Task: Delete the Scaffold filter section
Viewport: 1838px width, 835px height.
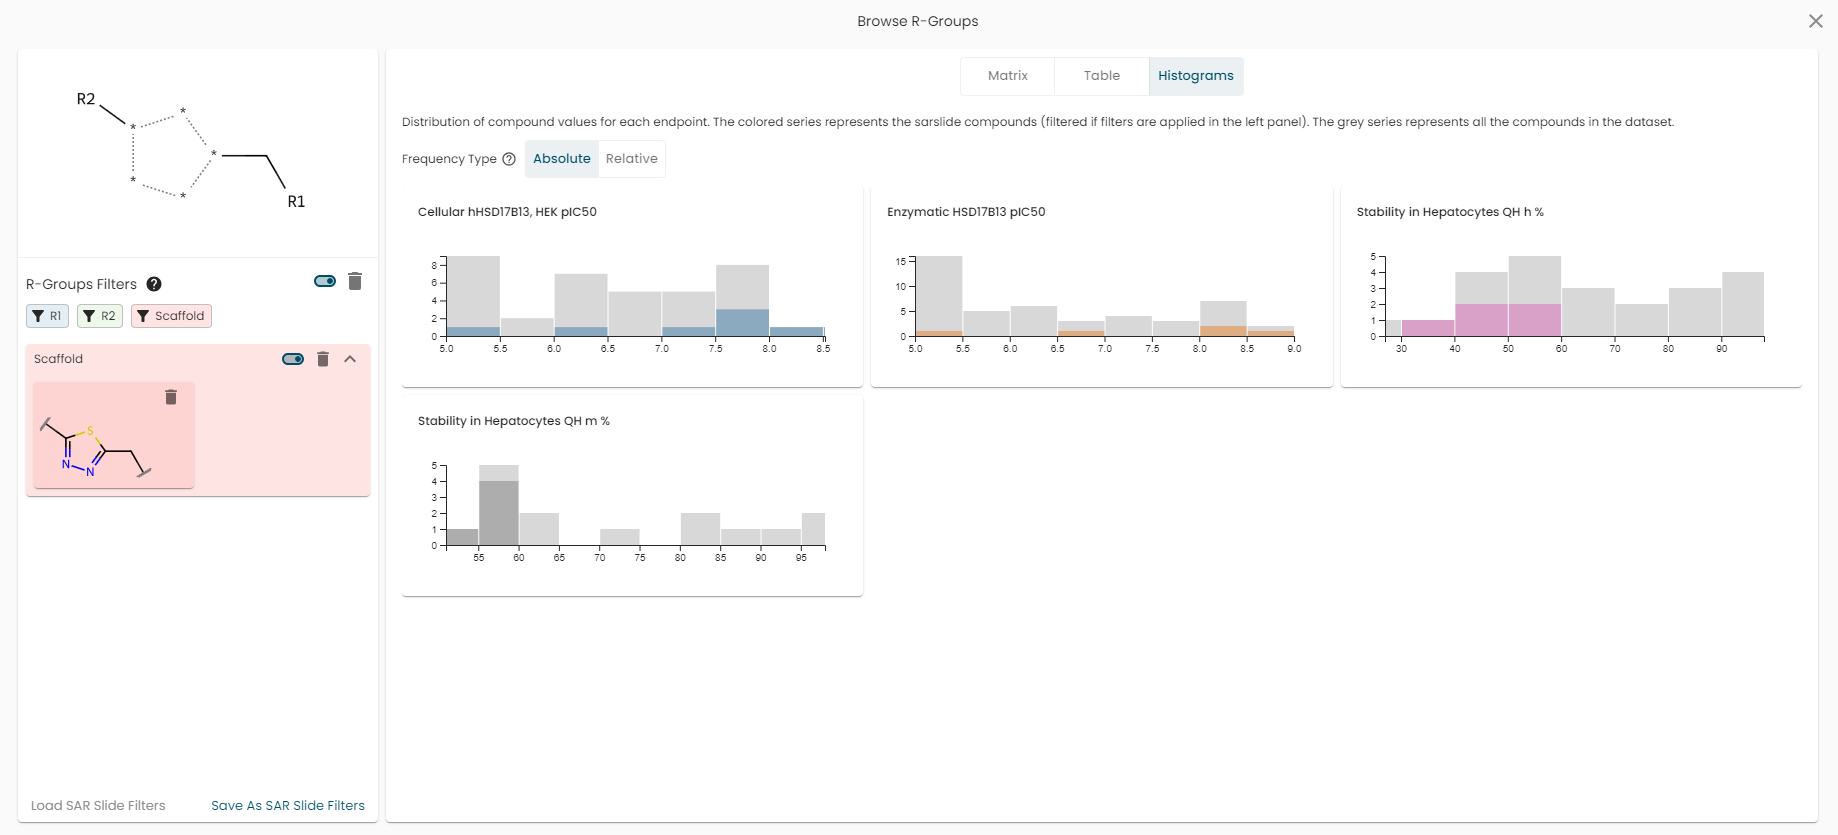Action: pos(323,359)
